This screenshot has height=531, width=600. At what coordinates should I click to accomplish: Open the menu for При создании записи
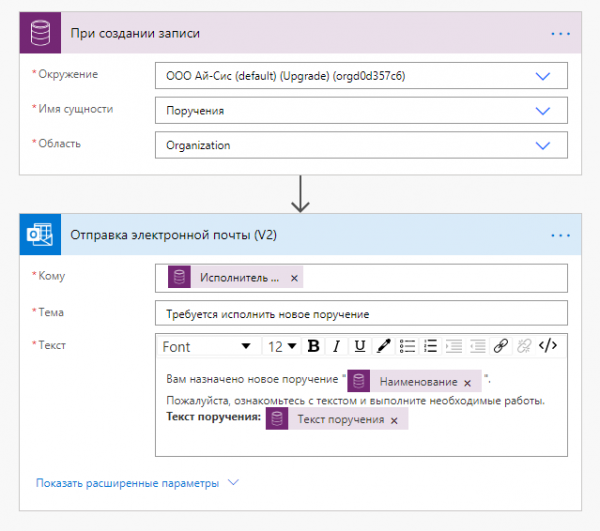pyautogui.click(x=560, y=33)
